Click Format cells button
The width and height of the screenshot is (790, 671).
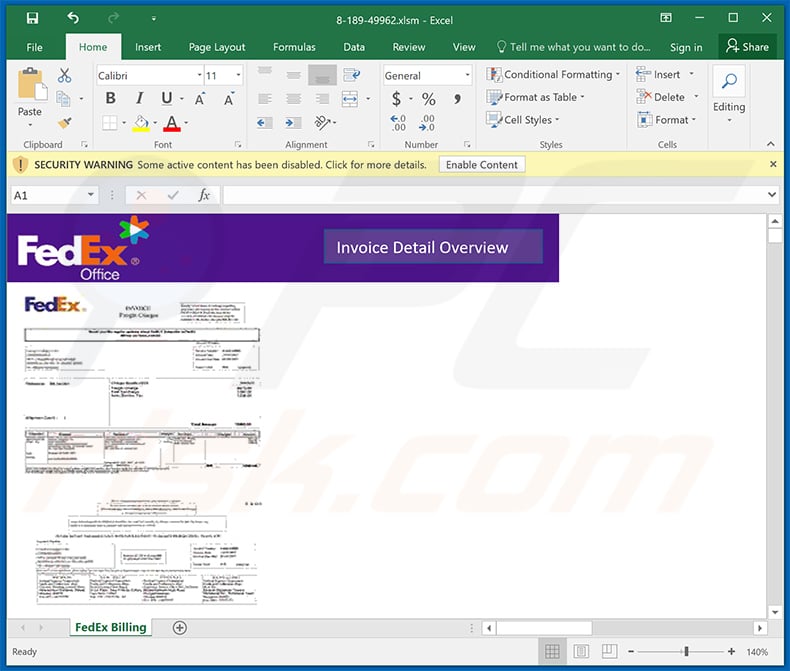pyautogui.click(x=666, y=120)
